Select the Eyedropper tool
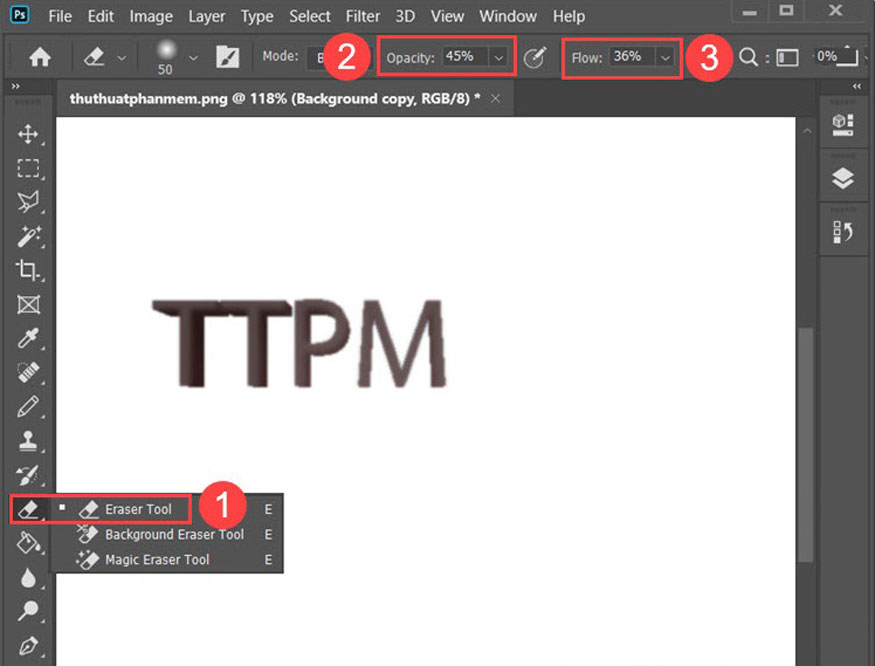 pyautogui.click(x=28, y=338)
